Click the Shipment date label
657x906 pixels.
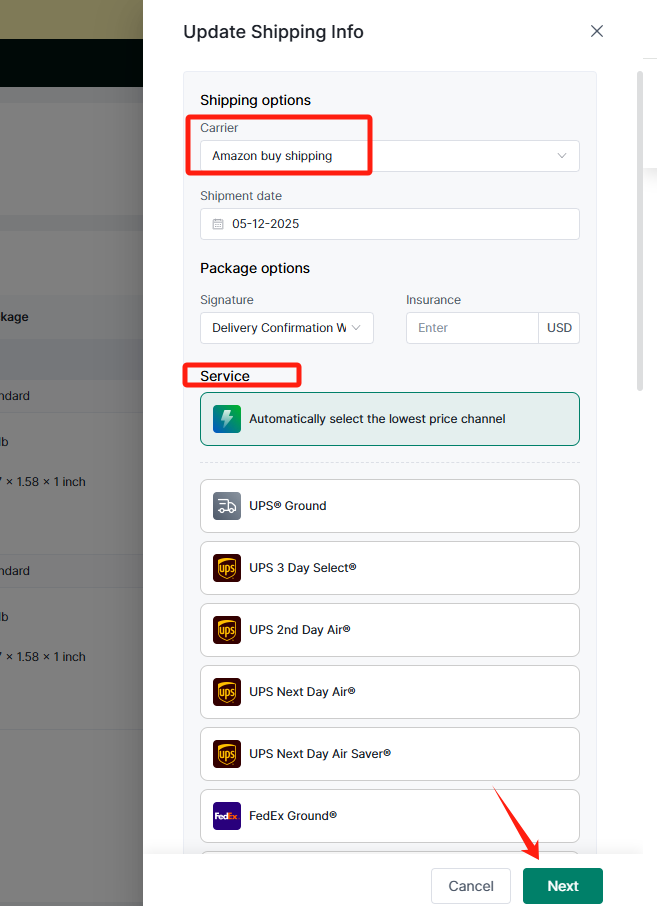[241, 196]
